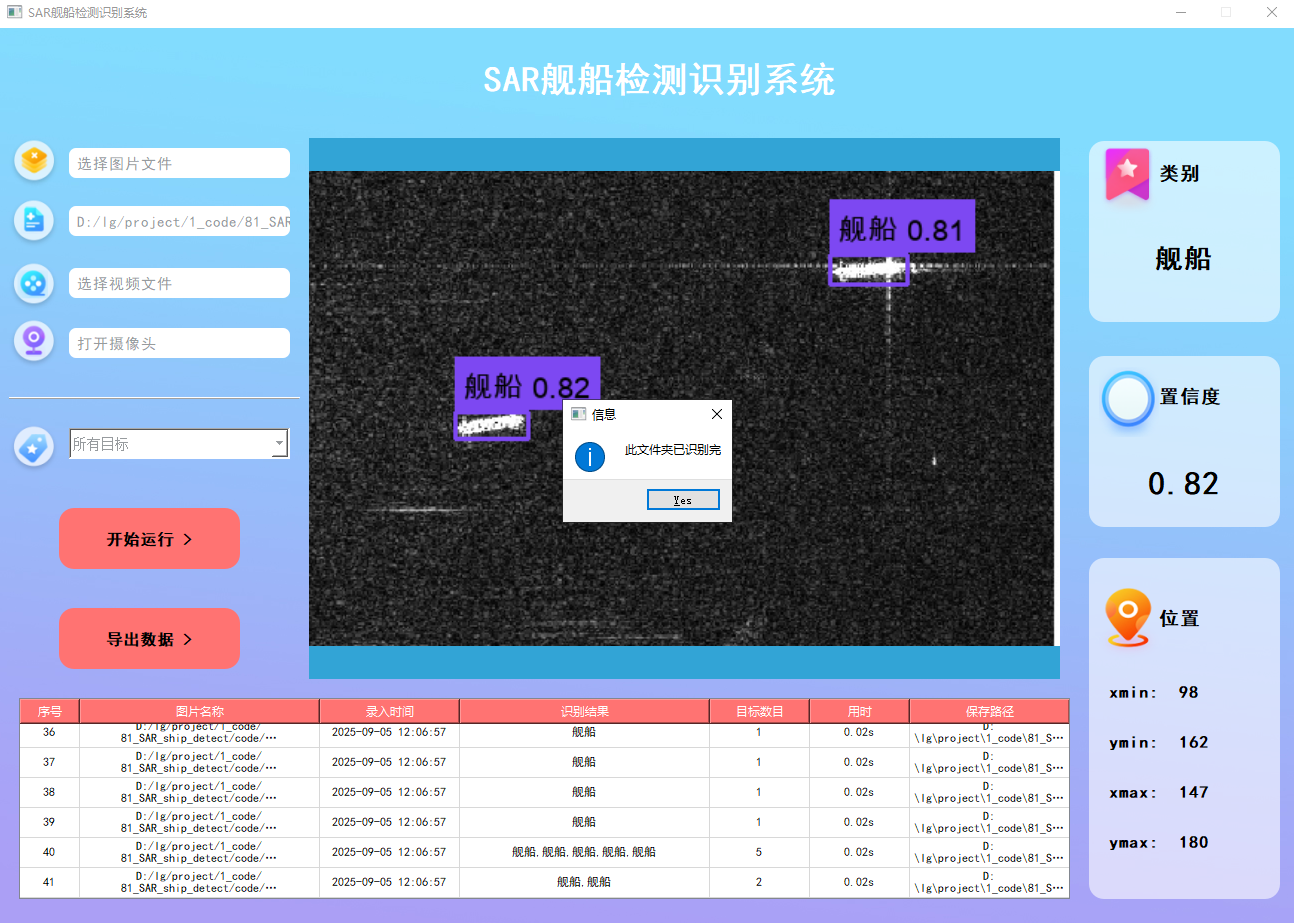Image resolution: width=1294 pixels, height=923 pixels.
Task: Click the 舰船 0.81 detection label
Action: [901, 227]
